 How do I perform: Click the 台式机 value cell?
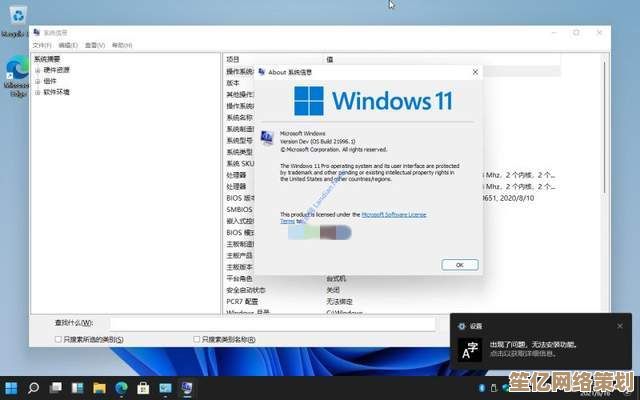[x=336, y=279]
